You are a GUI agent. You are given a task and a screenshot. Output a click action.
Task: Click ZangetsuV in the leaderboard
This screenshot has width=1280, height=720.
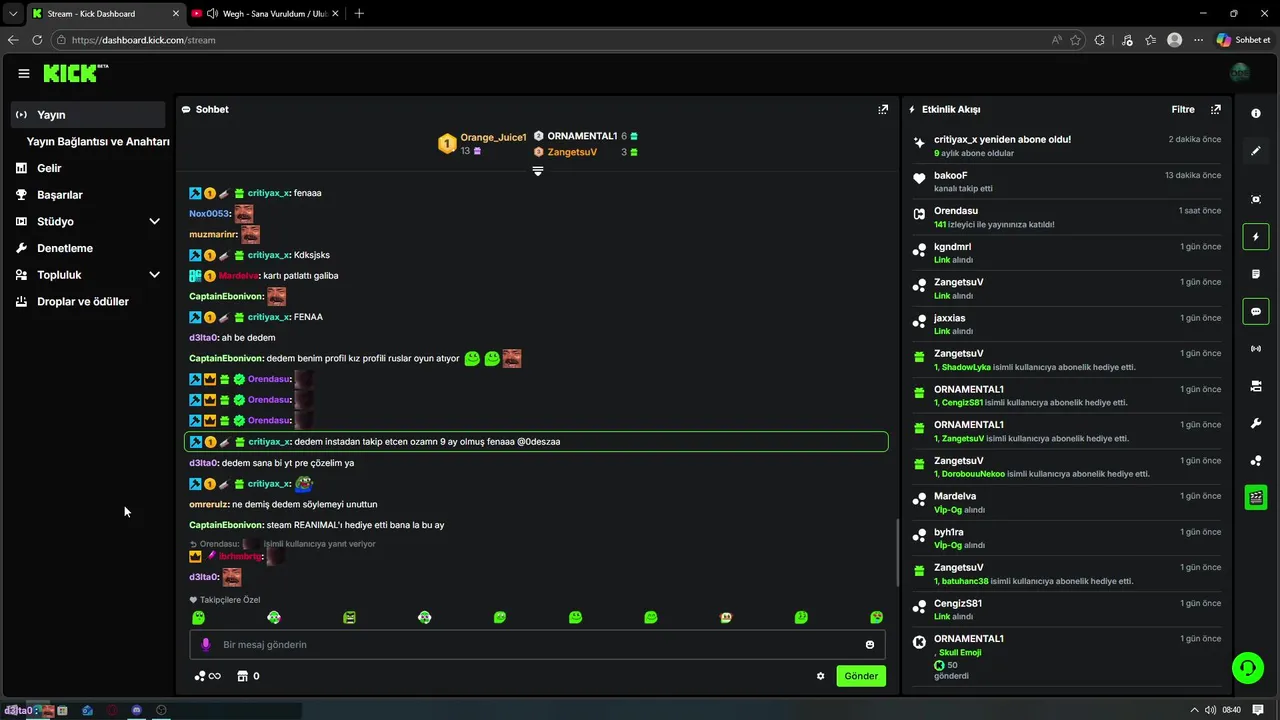click(x=572, y=152)
